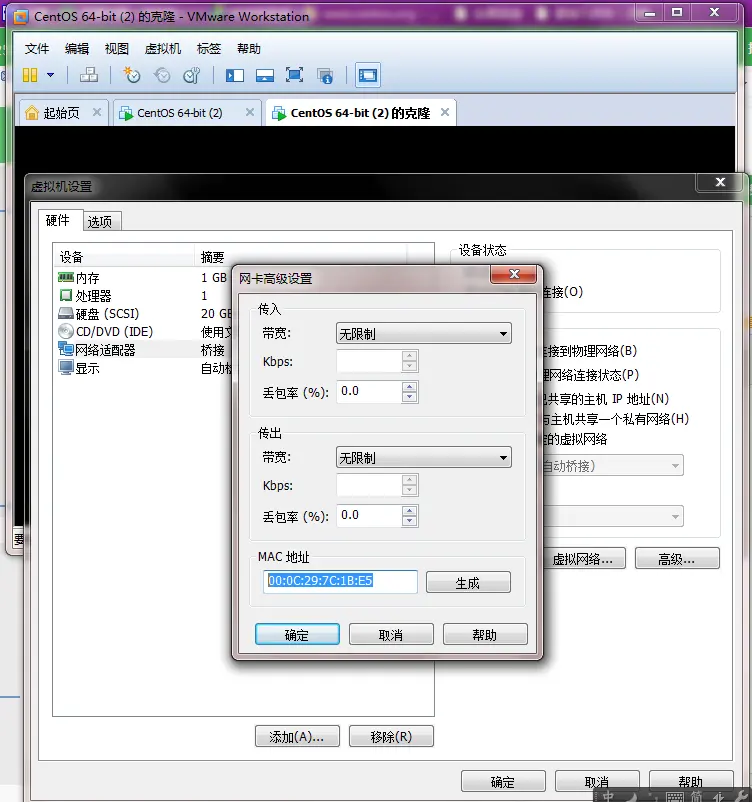Screen dimensions: 752x802
Task: Click the 传出 丢包率 field showing 0.0
Action: coord(369,516)
